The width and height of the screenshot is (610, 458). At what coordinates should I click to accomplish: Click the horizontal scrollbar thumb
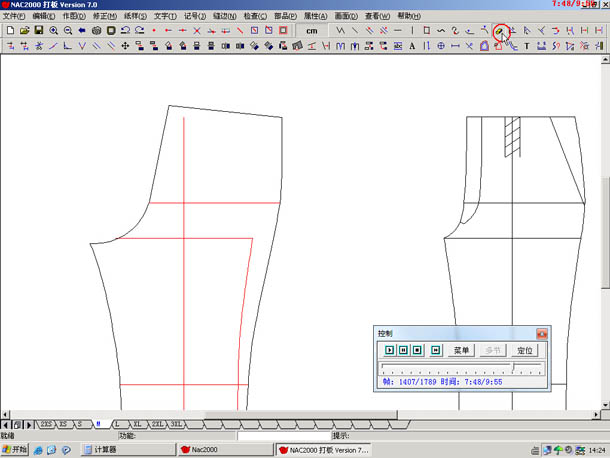click(x=301, y=415)
